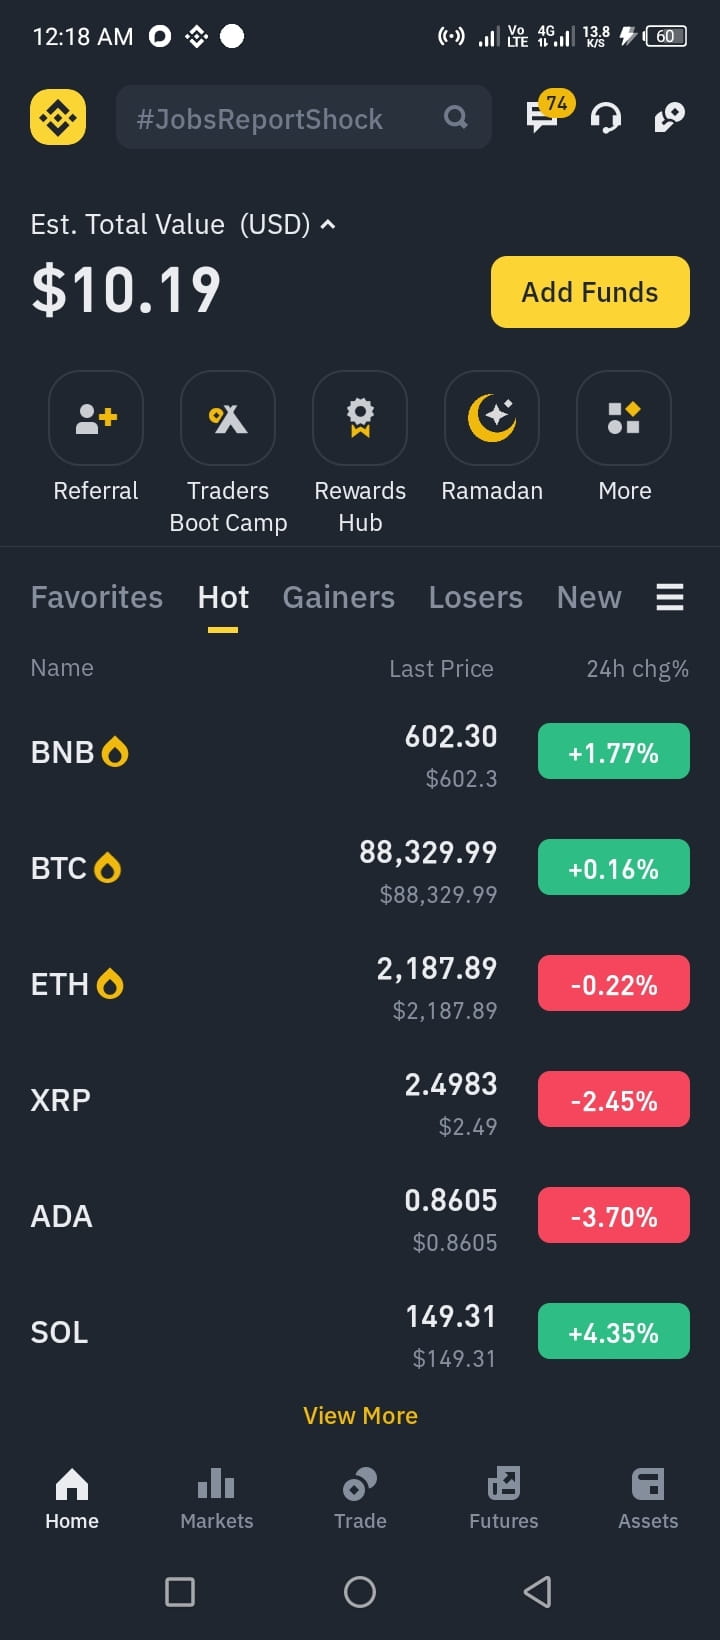
Task: Switch to the Gainers tab
Action: pos(339,597)
